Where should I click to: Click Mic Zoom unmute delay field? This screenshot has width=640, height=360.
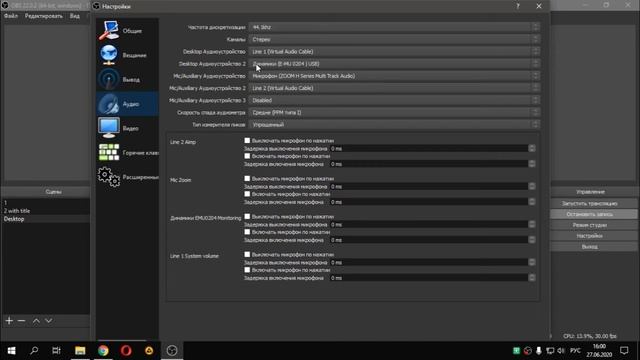tap(429, 202)
